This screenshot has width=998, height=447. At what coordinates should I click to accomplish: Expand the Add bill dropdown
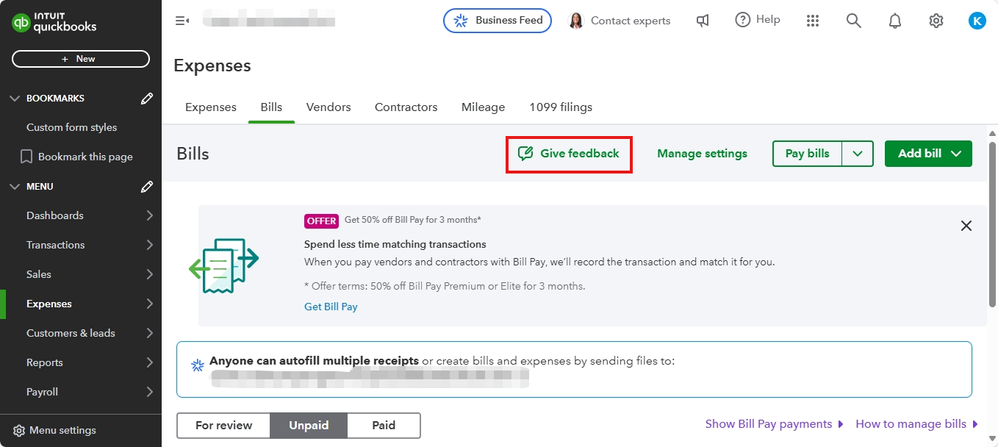957,153
